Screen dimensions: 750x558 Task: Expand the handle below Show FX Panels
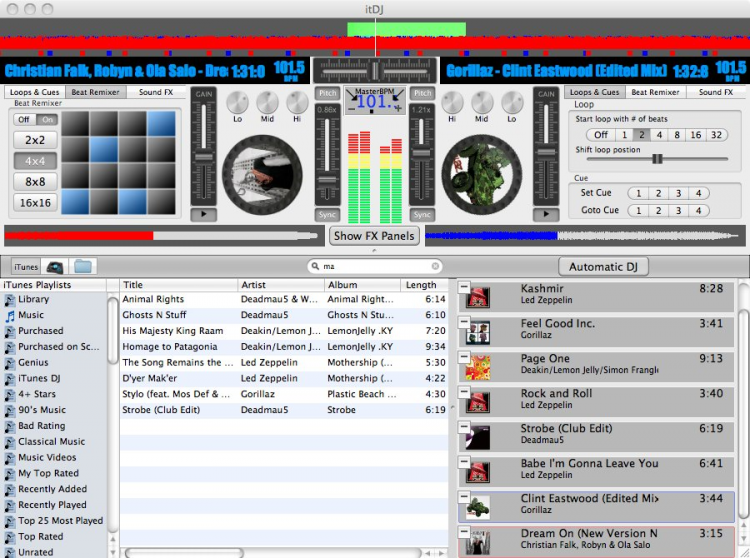click(374, 250)
